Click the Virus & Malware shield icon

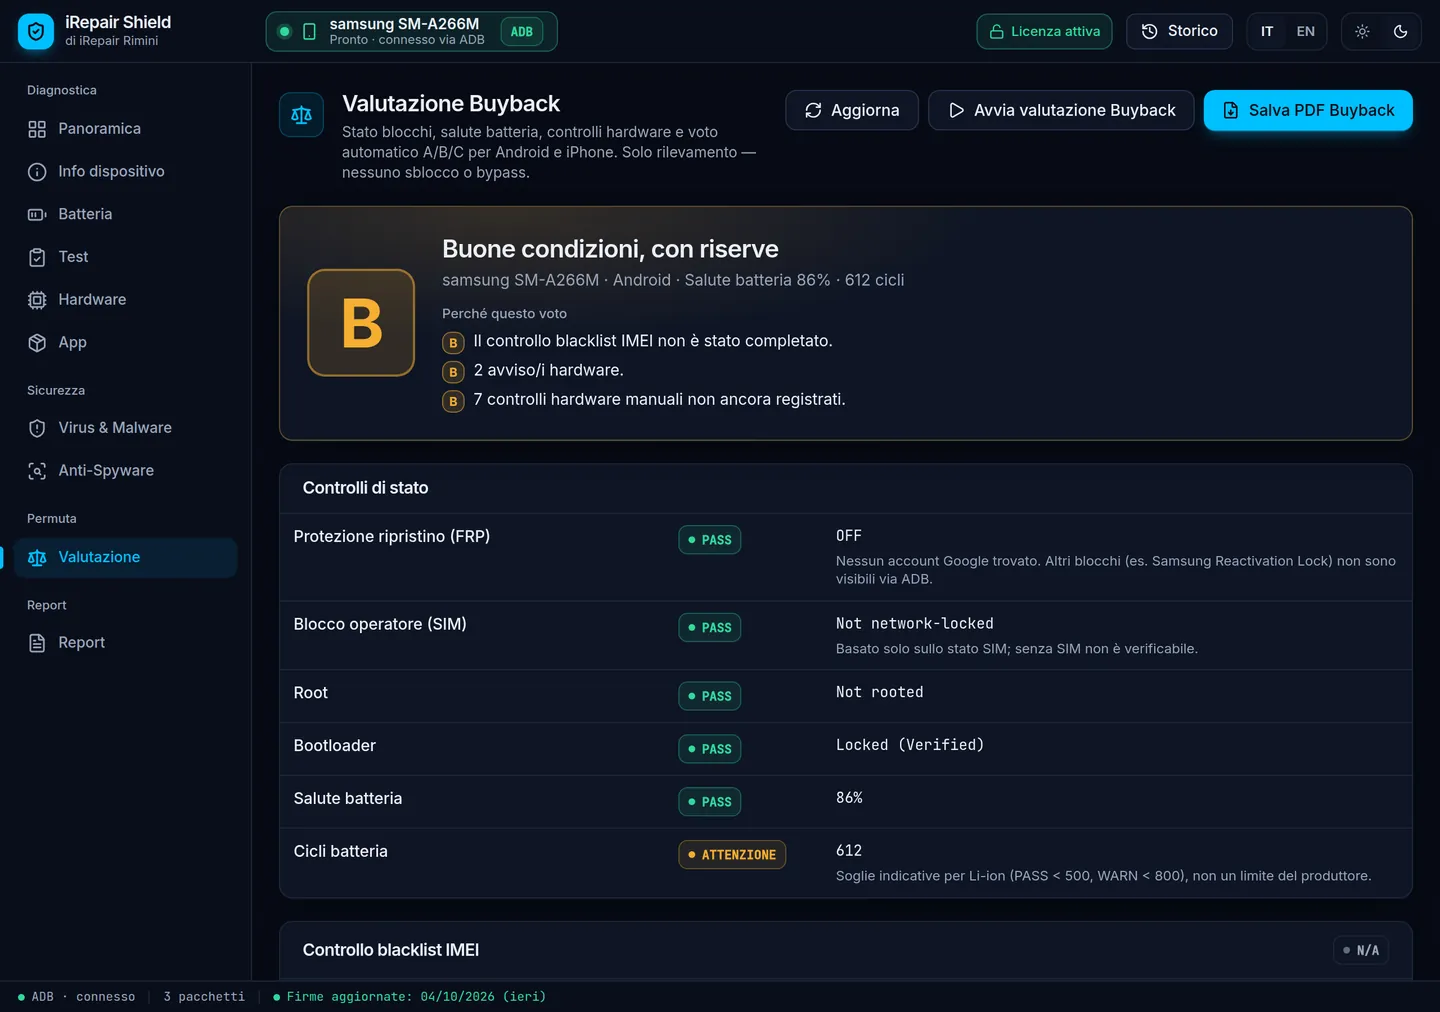click(x=37, y=428)
